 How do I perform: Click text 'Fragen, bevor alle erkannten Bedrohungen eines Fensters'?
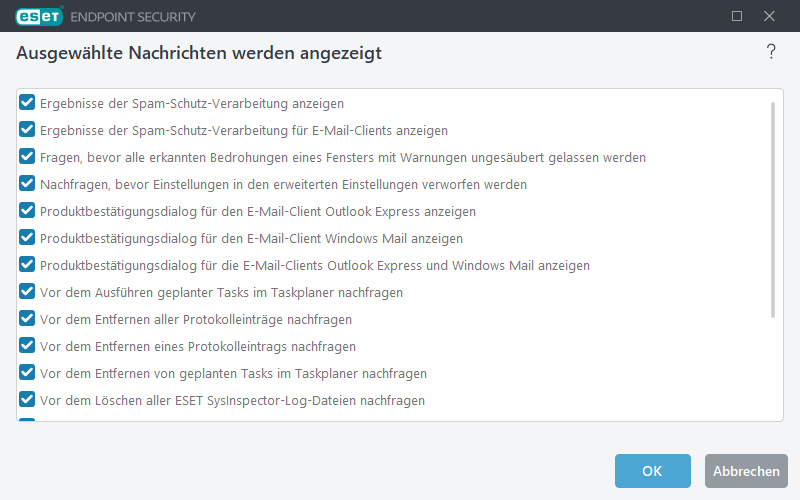[207, 158]
